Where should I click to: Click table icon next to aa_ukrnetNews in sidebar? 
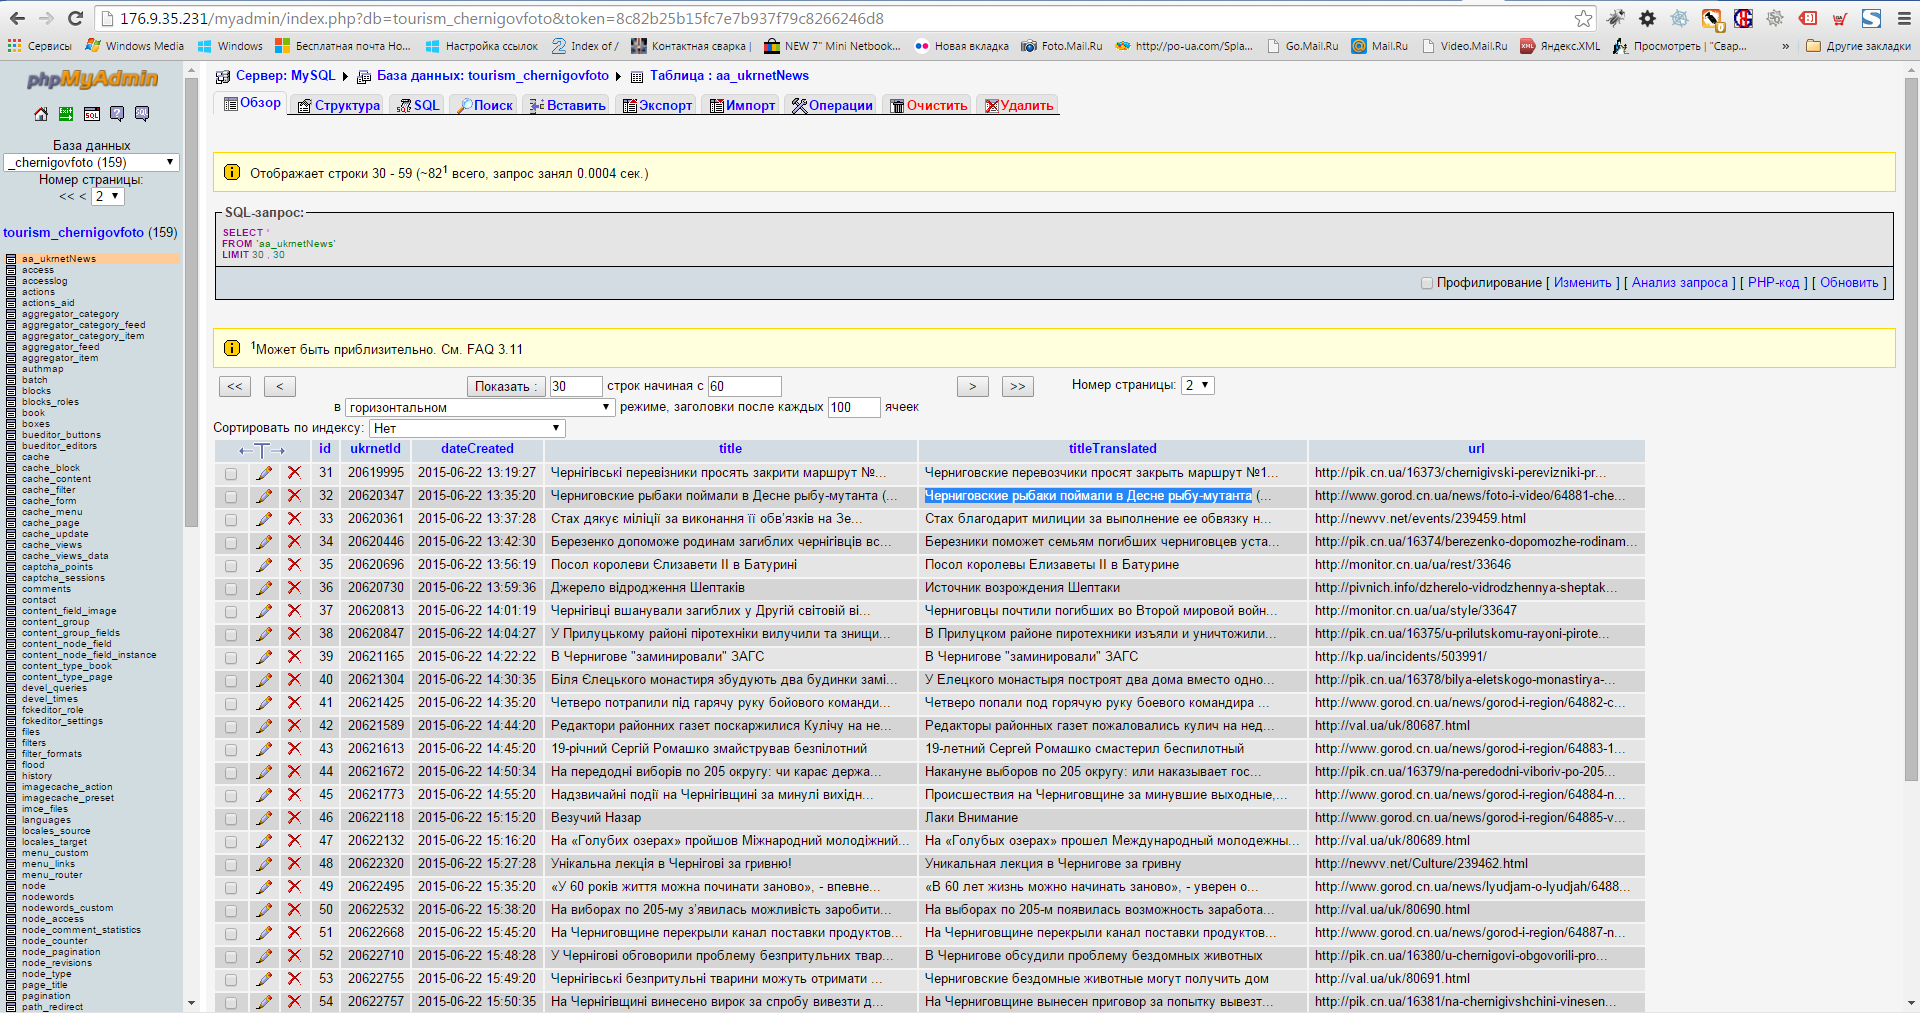coord(11,259)
